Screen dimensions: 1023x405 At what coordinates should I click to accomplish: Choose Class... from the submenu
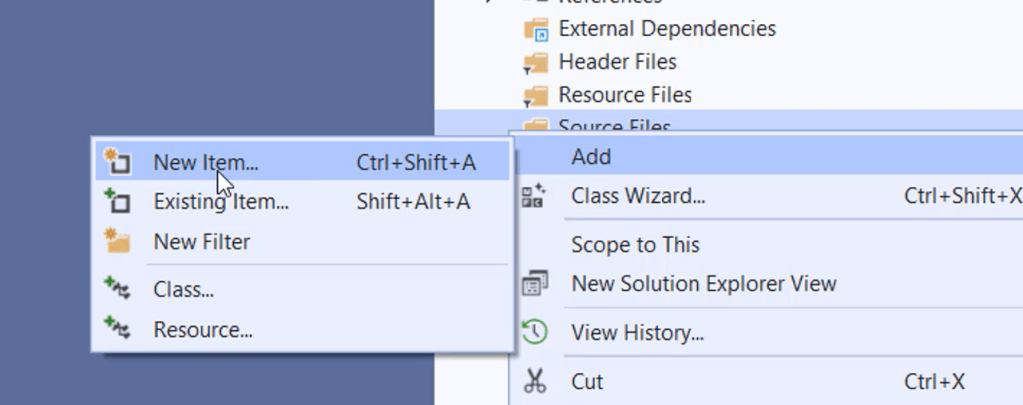pos(302,289)
